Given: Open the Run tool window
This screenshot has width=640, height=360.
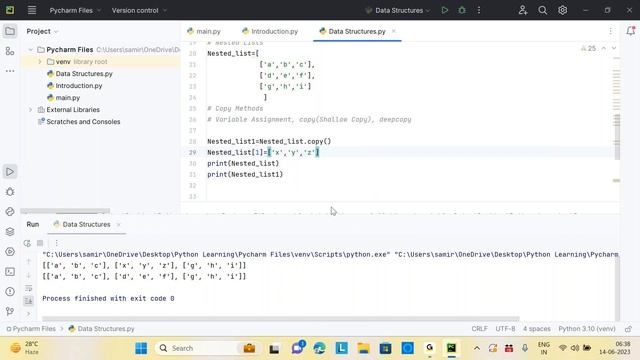Looking at the screenshot, I should coord(10,171).
